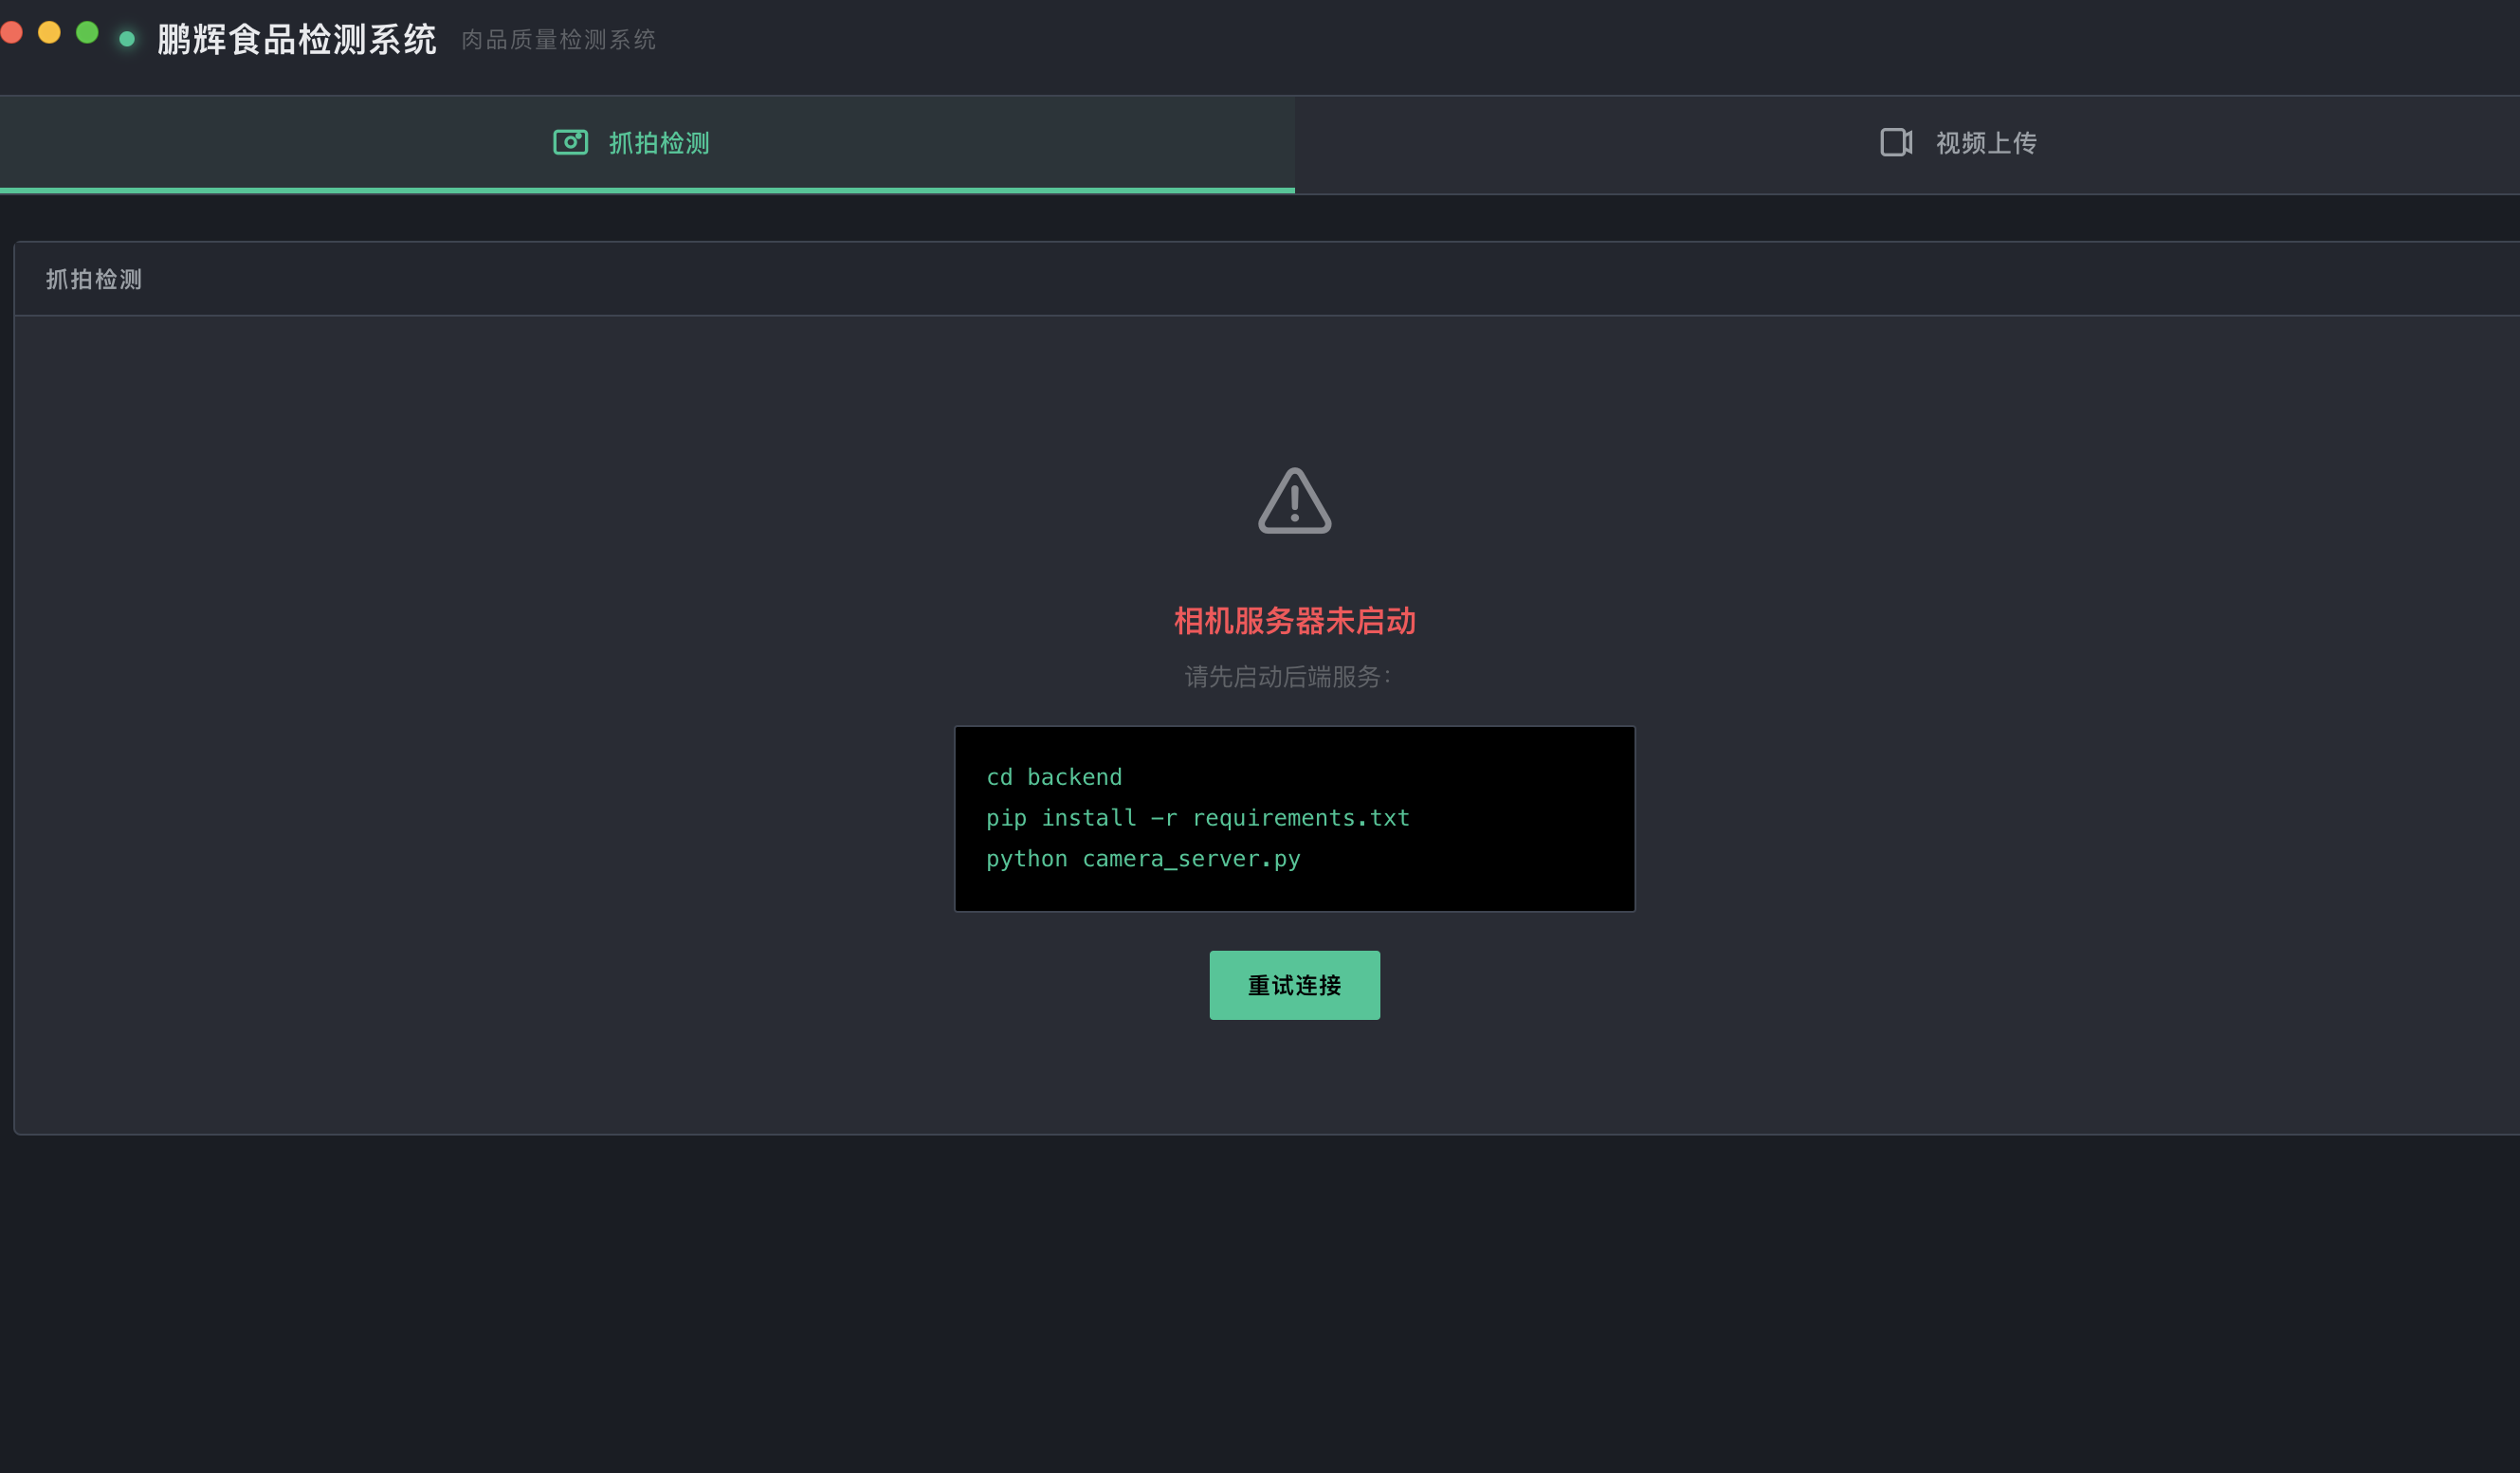Click the 重试连接 button
This screenshot has height=1473, width=2520.
pyautogui.click(x=1294, y=985)
